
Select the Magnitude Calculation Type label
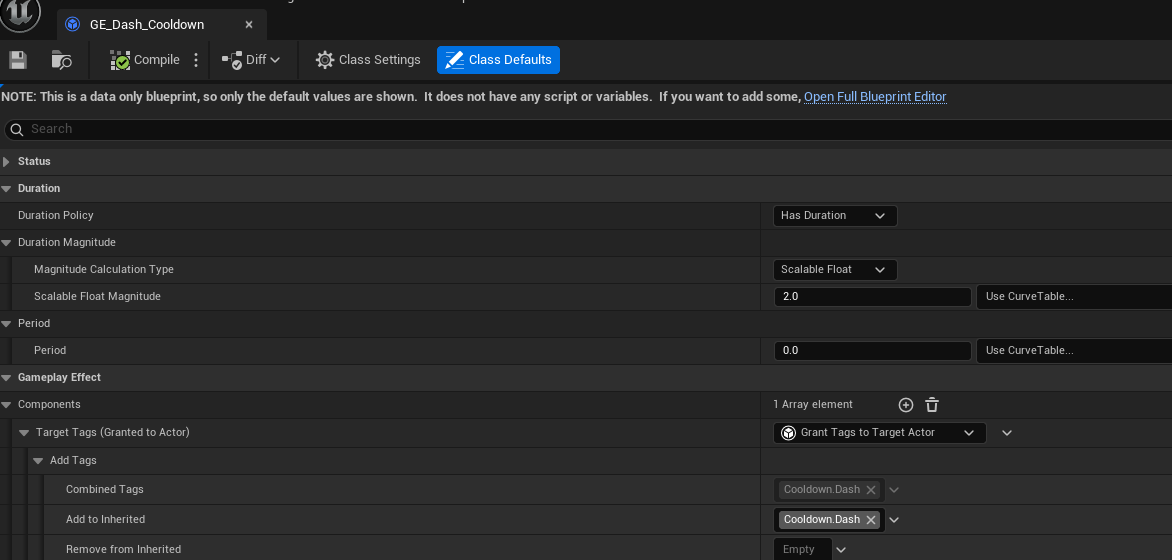click(104, 269)
